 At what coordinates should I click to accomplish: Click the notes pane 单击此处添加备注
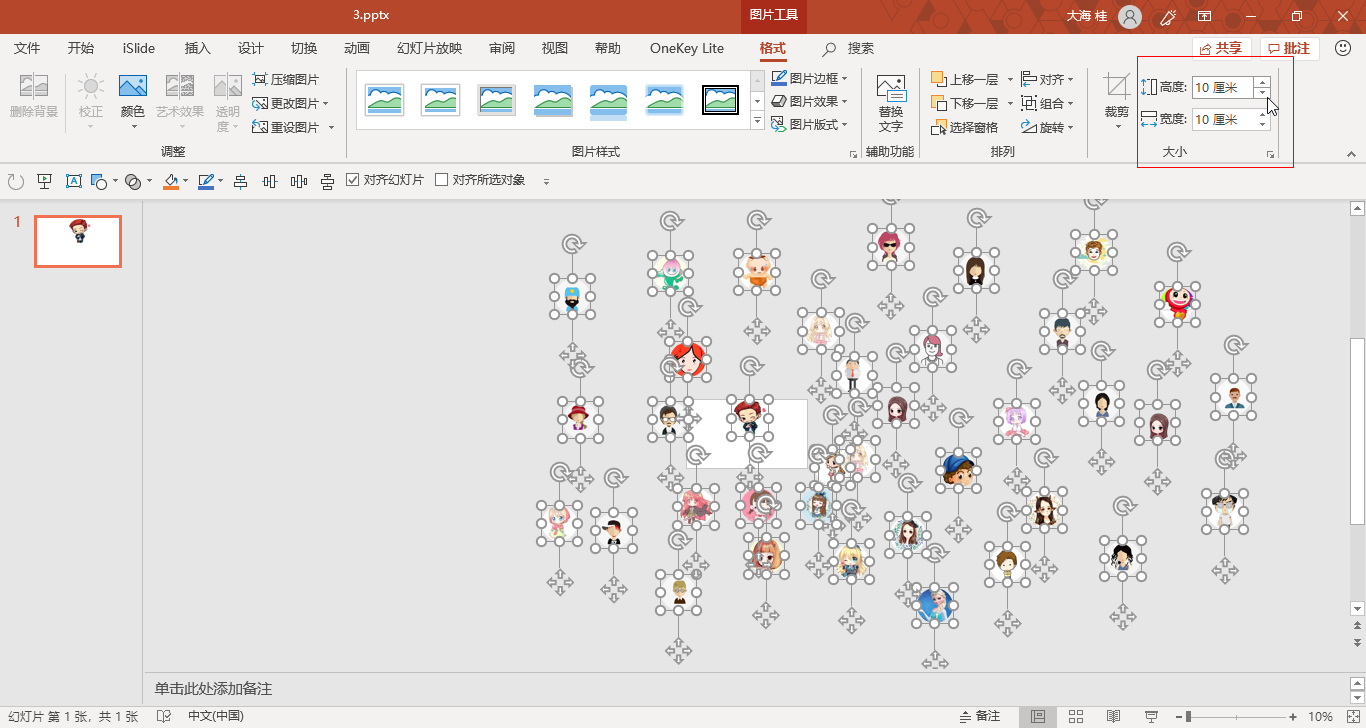point(213,689)
